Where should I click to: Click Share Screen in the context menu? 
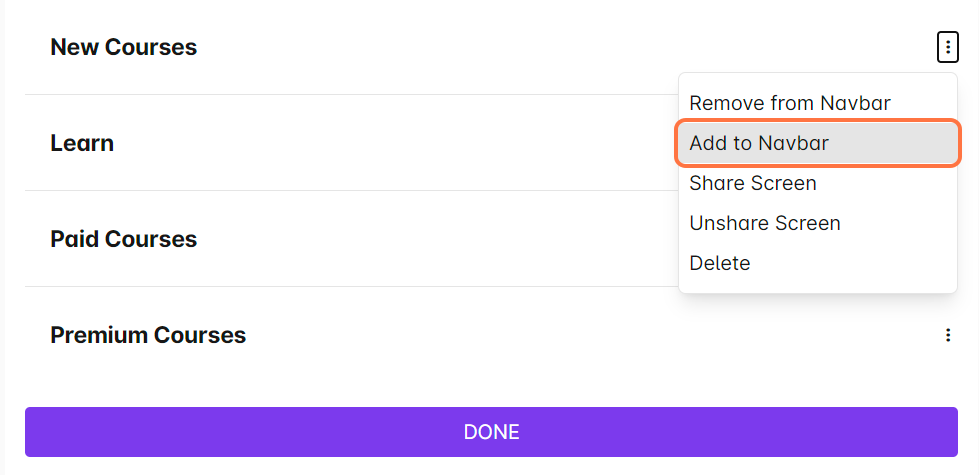click(x=752, y=183)
